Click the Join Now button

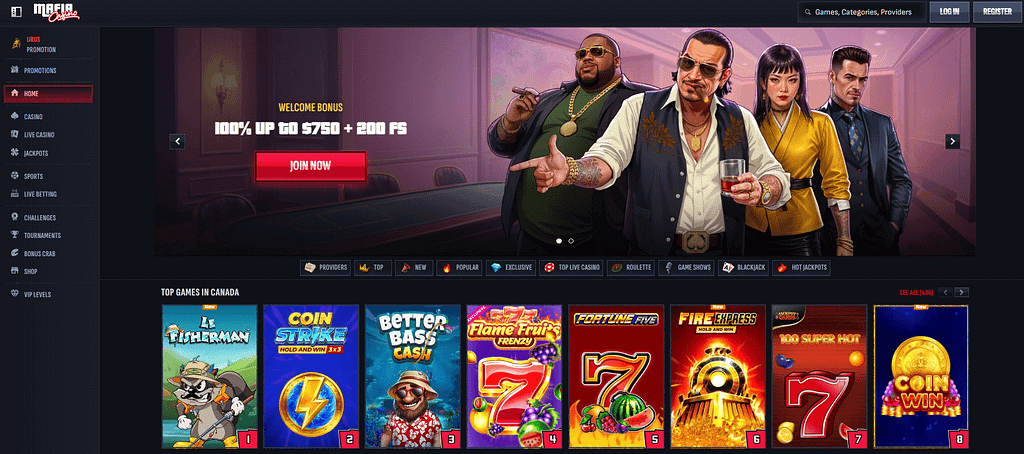click(310, 166)
